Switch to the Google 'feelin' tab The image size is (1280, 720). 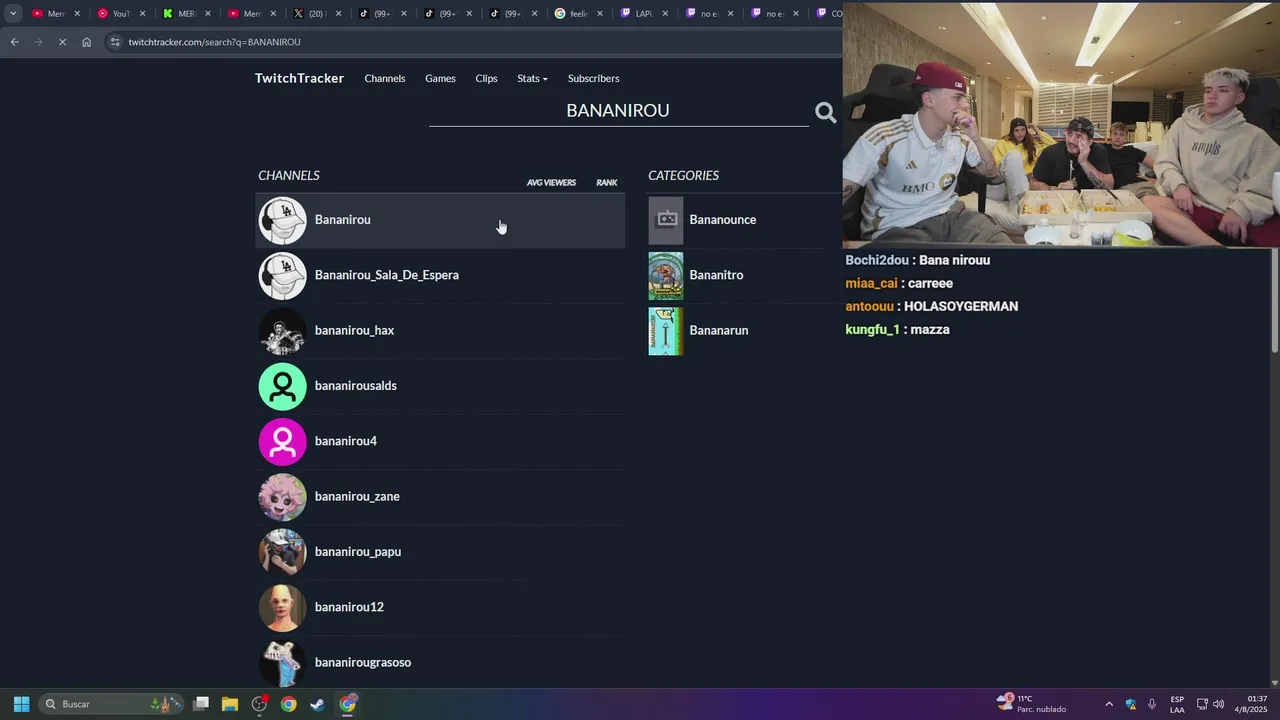[x=578, y=14]
